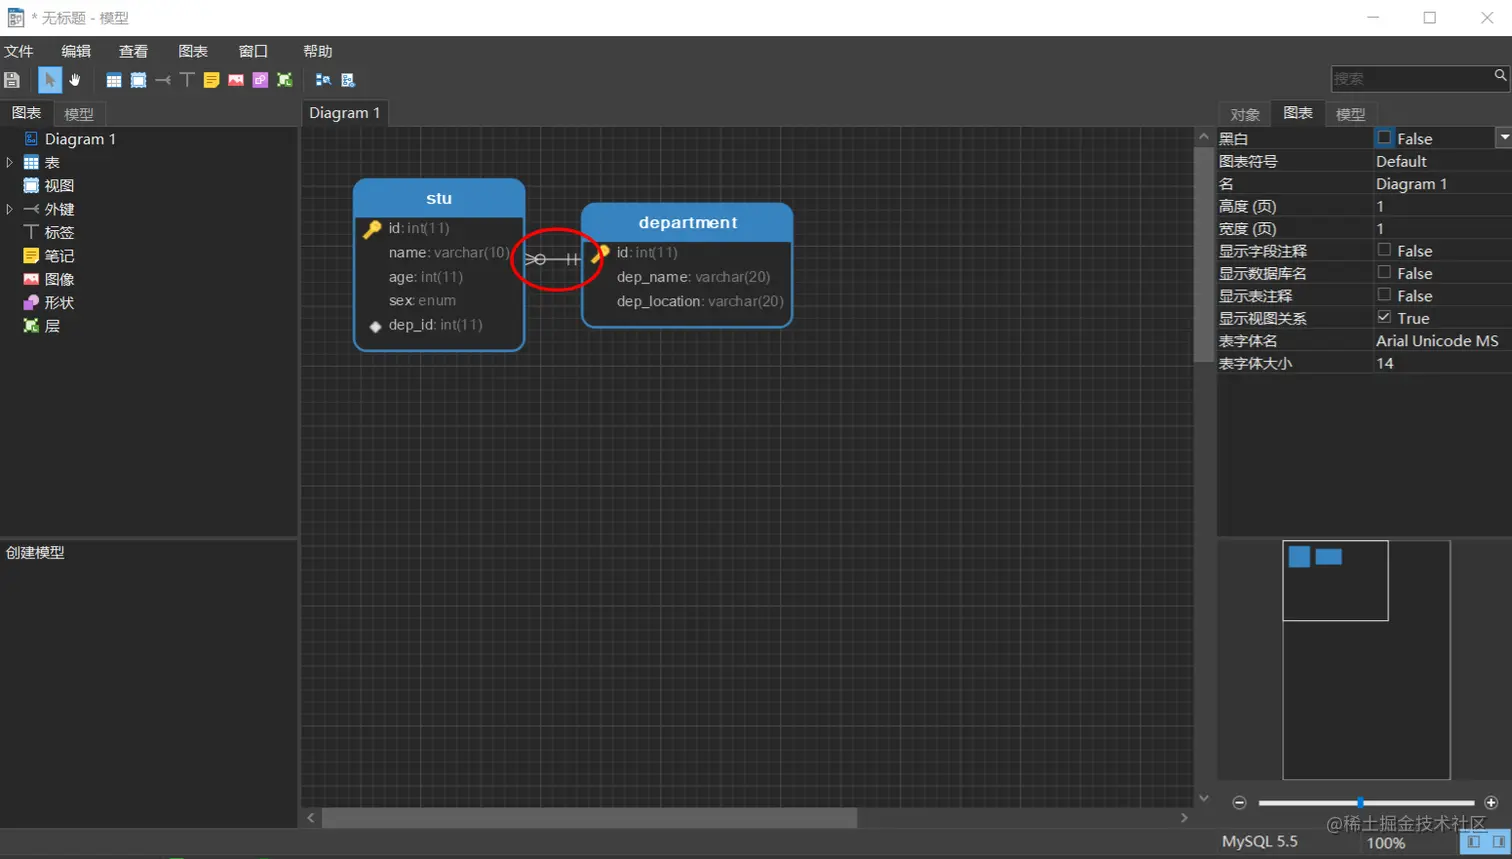
Task: Expand the 外键 tree node
Action: (10, 209)
